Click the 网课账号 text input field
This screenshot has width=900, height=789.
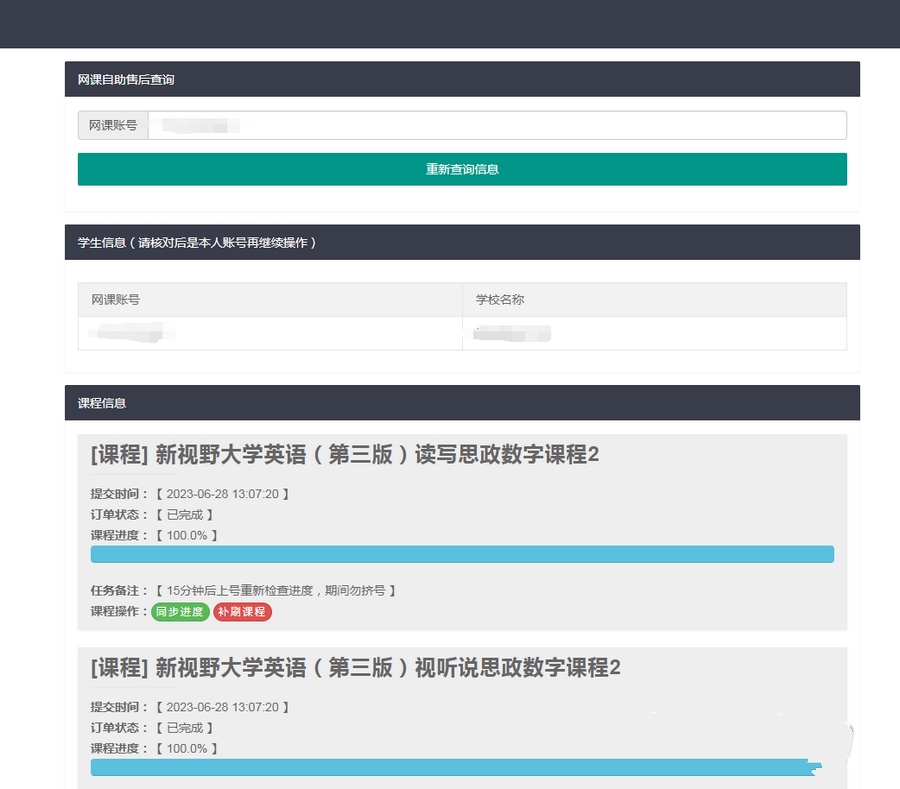497,126
